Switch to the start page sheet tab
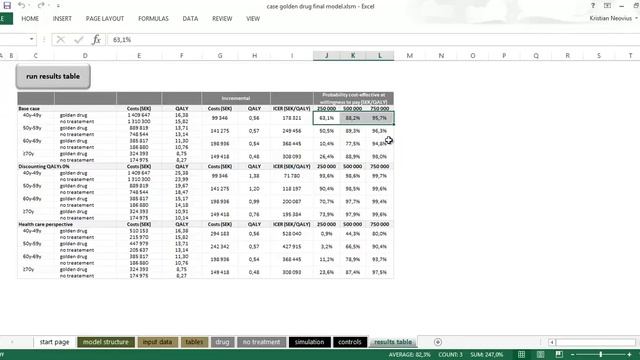The height and width of the screenshot is (360, 640). point(54,342)
